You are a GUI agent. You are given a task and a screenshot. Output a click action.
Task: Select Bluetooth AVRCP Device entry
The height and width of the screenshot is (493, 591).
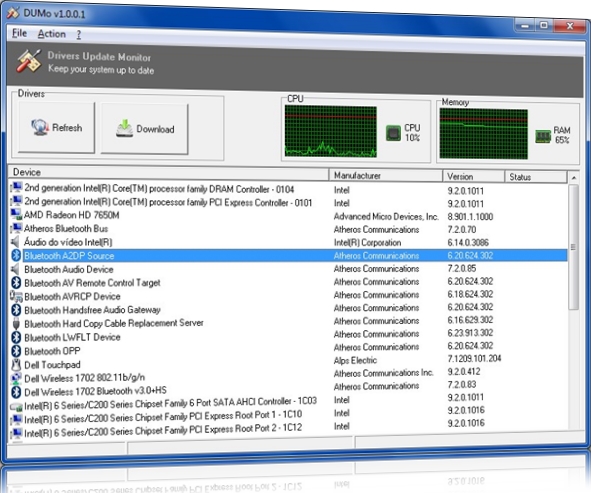point(72,296)
